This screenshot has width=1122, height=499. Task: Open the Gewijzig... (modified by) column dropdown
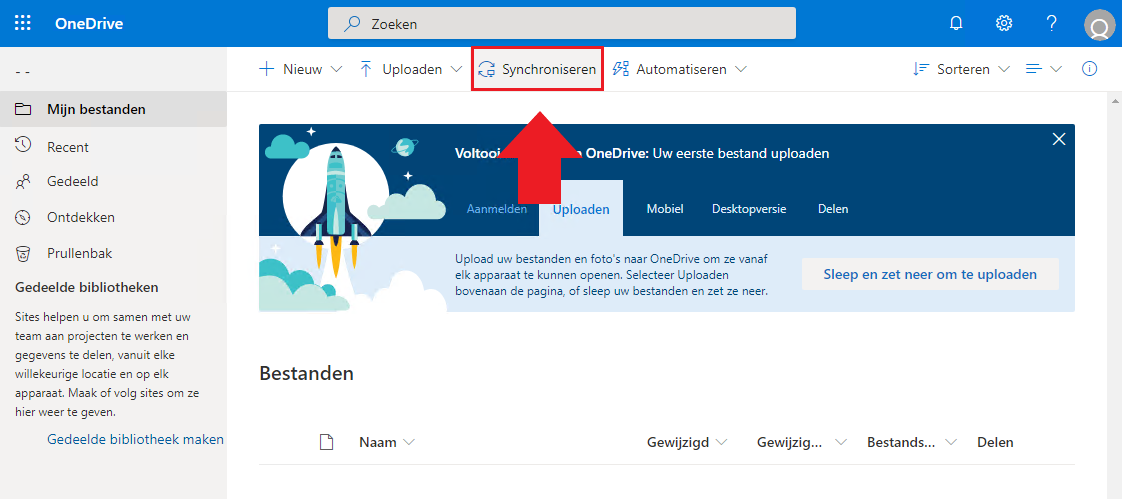pyautogui.click(x=802, y=442)
